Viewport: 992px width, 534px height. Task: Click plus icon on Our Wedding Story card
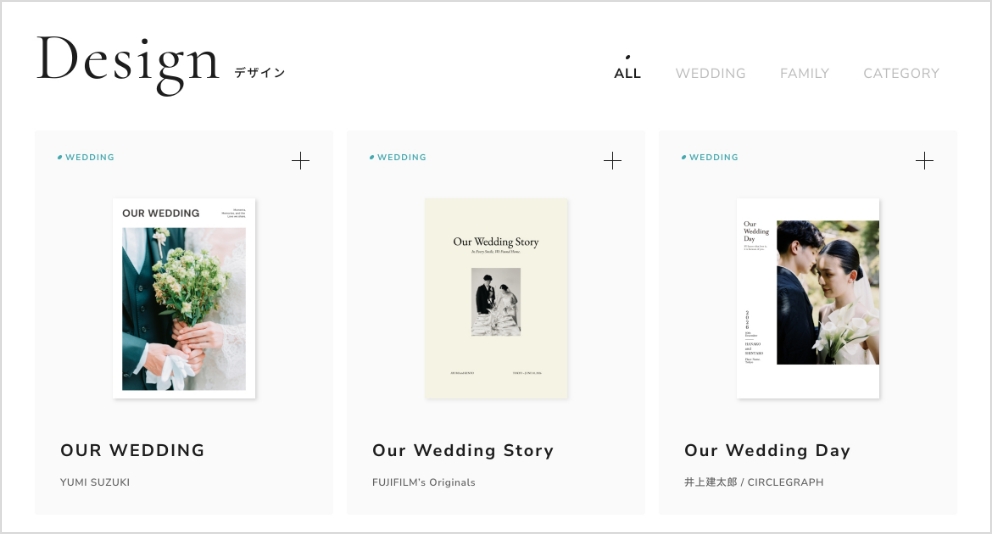pos(612,161)
